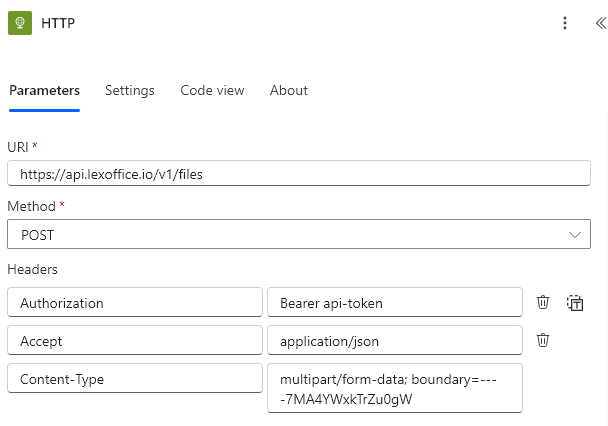The height and width of the screenshot is (426, 608).
Task: Delete the Accept header row
Action: pos(543,340)
